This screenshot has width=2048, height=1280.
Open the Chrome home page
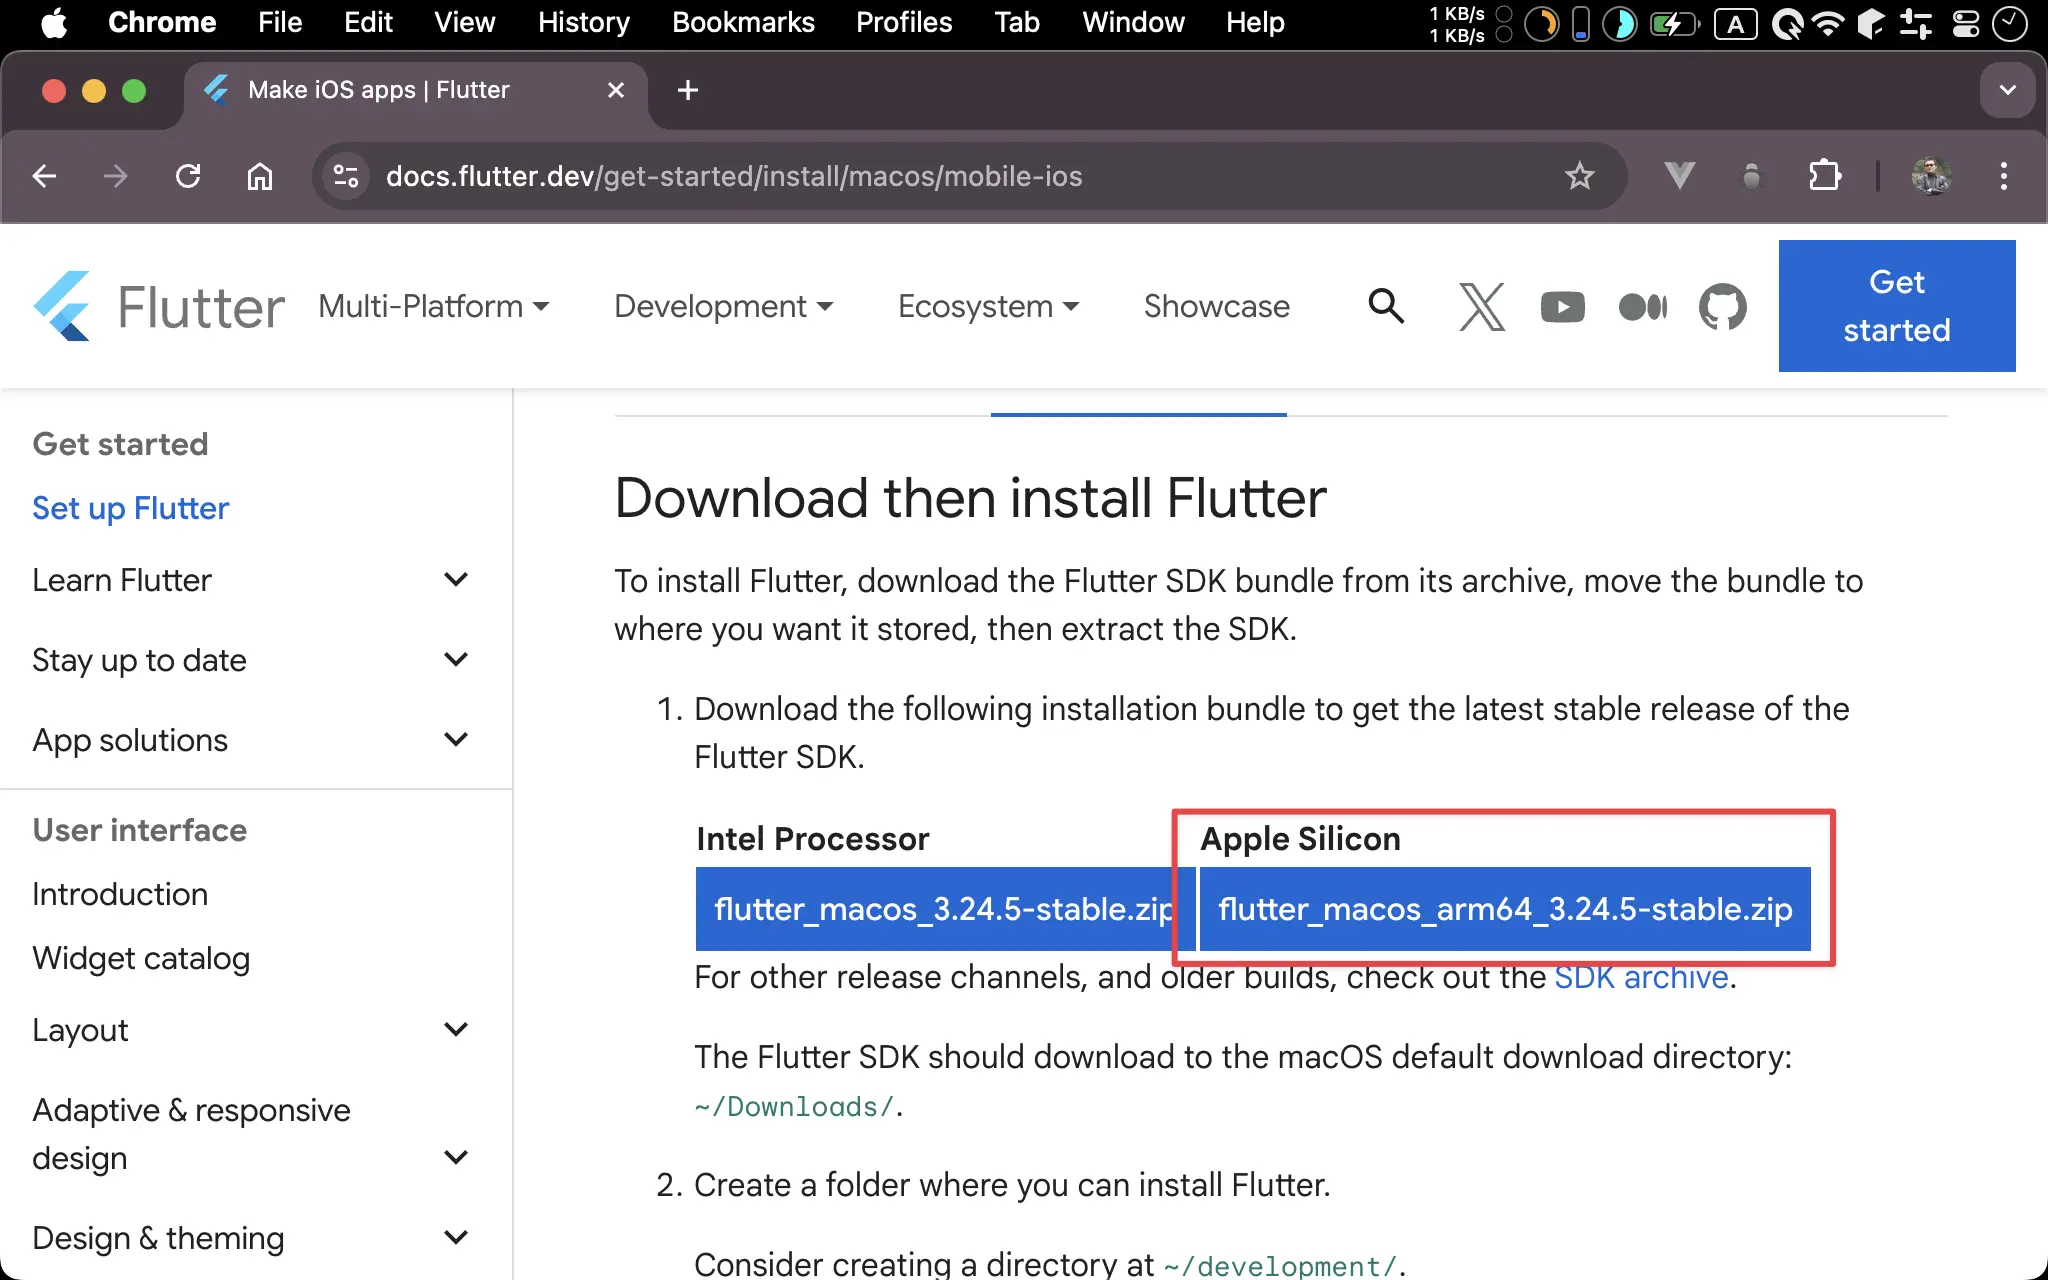point(260,177)
